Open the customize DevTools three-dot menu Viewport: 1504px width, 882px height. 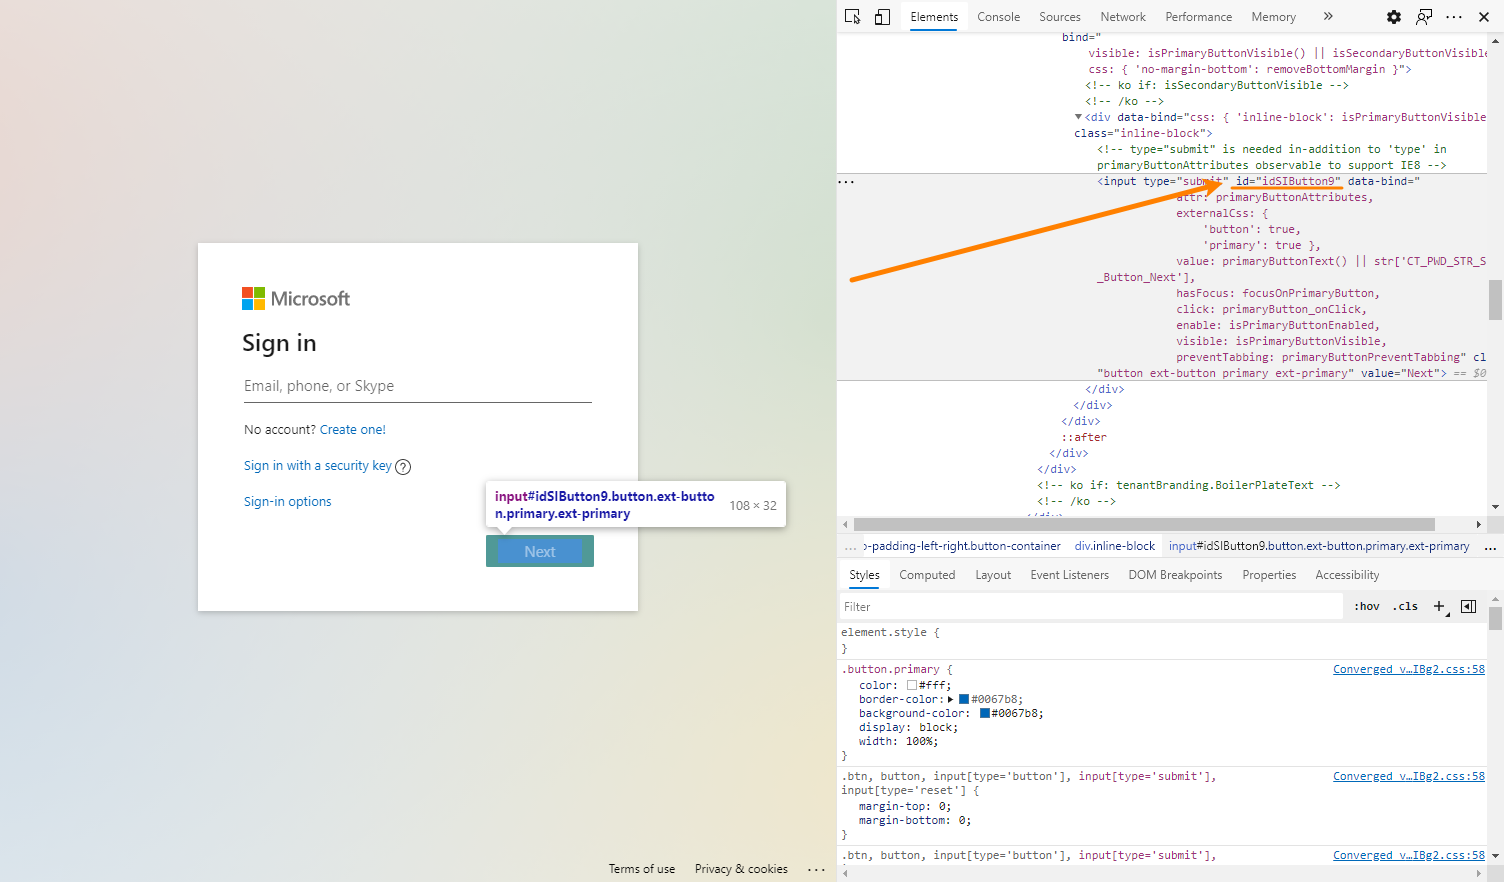[x=1454, y=16]
